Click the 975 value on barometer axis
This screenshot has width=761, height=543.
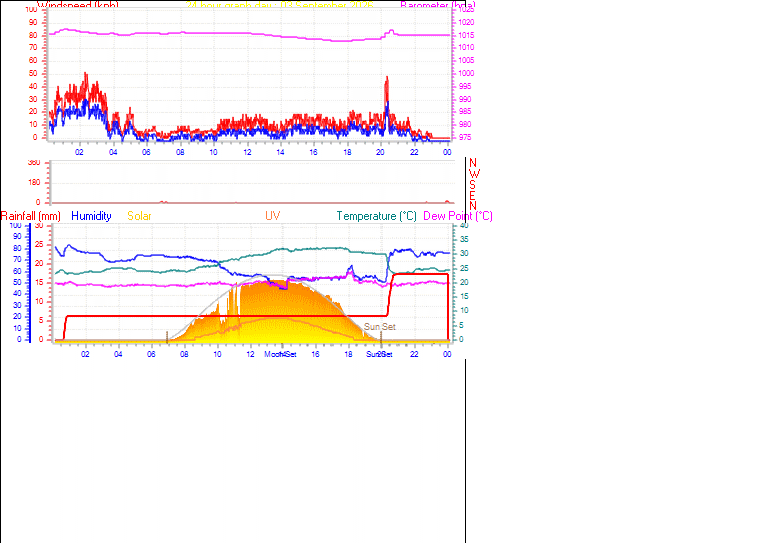pos(464,137)
